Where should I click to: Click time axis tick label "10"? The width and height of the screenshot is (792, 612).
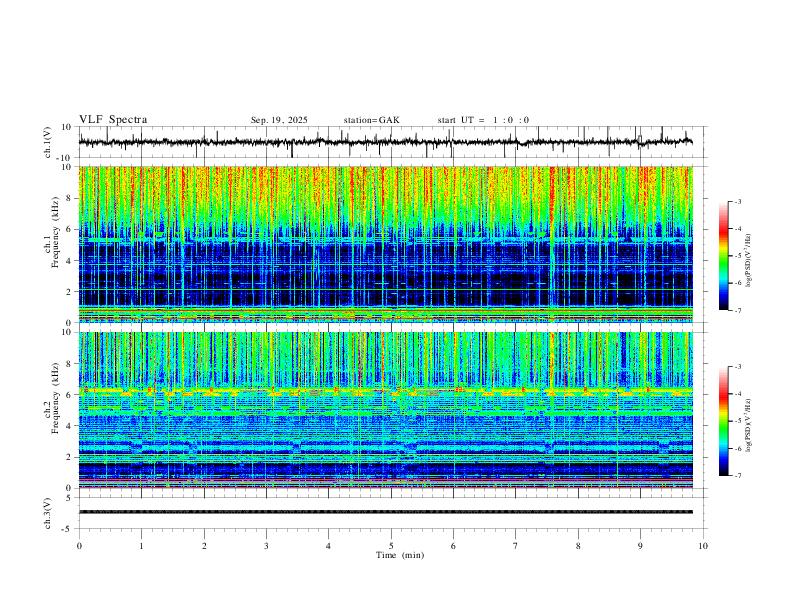coord(703,546)
